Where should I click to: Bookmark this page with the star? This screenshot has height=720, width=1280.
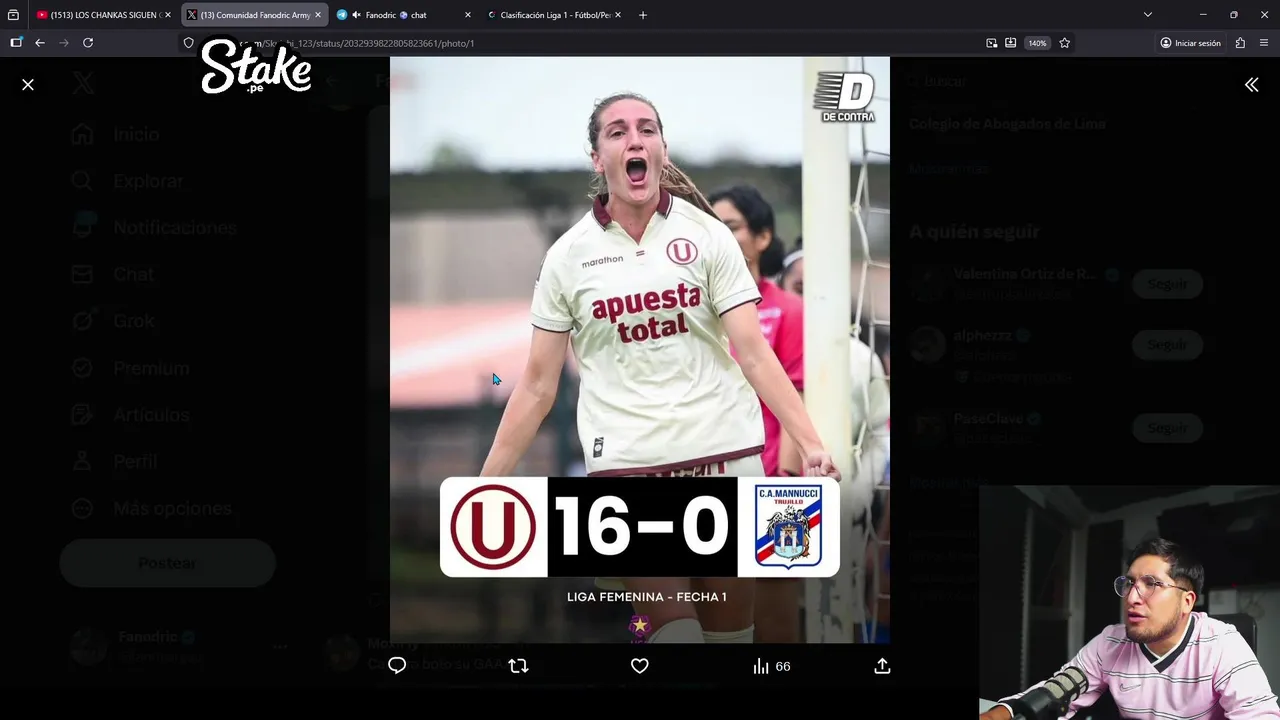click(1065, 43)
